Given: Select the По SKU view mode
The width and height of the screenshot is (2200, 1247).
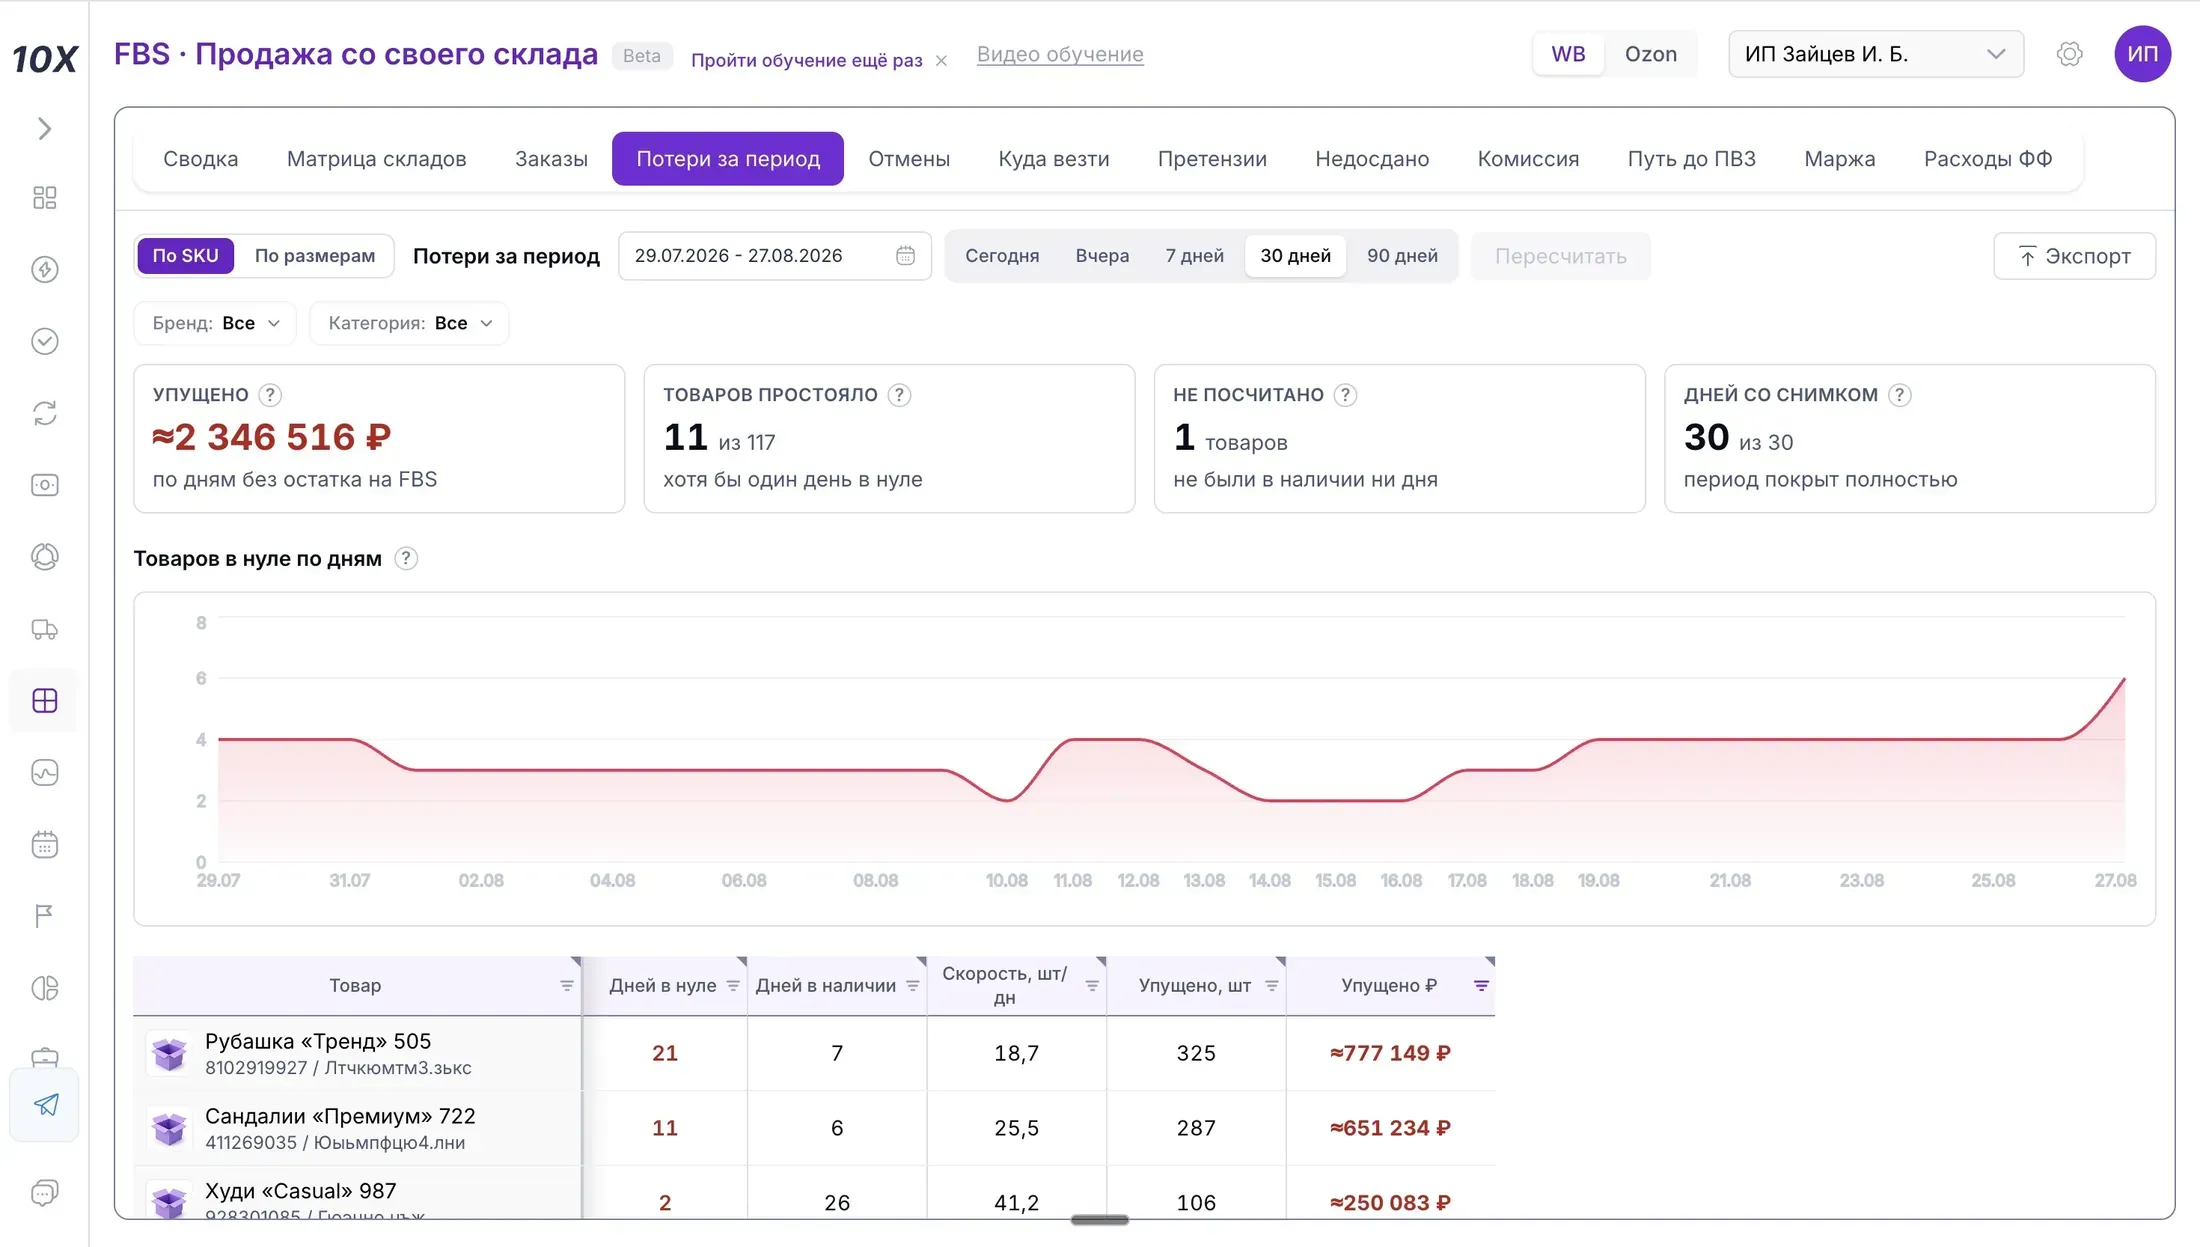Looking at the screenshot, I should click(x=185, y=256).
